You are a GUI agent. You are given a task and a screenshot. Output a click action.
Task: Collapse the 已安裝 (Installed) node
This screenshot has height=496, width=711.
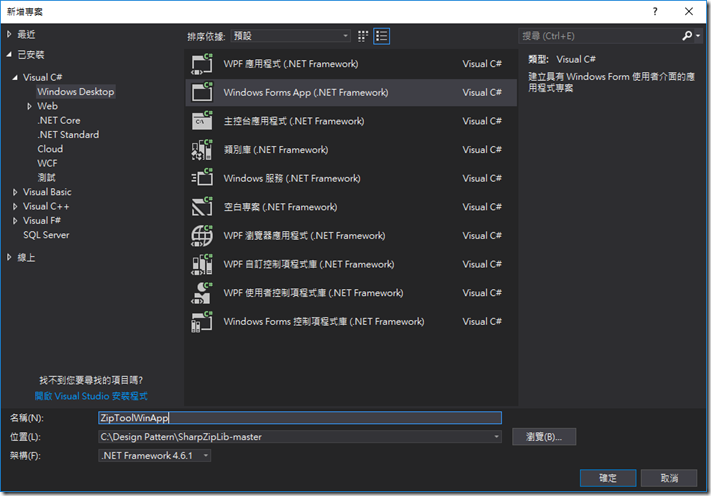pyautogui.click(x=9, y=54)
